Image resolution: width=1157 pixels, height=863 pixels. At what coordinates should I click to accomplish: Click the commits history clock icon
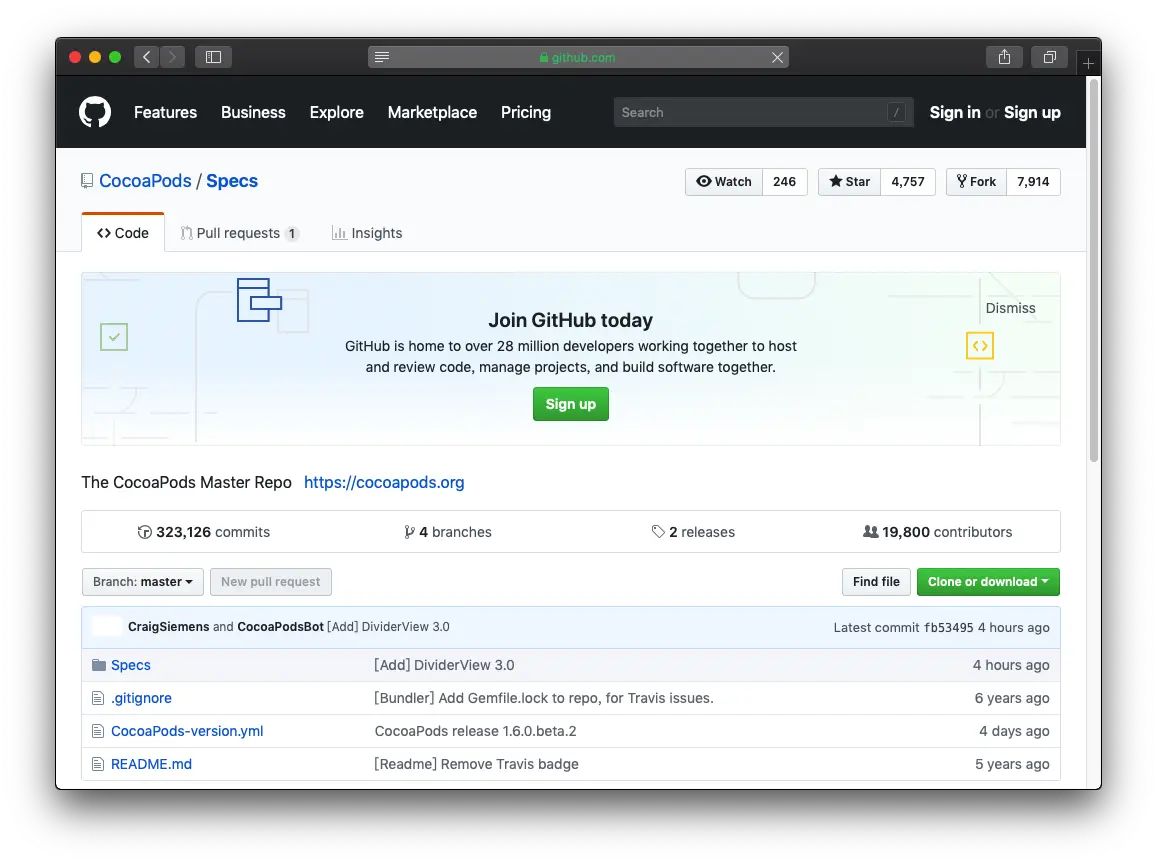[x=145, y=532]
